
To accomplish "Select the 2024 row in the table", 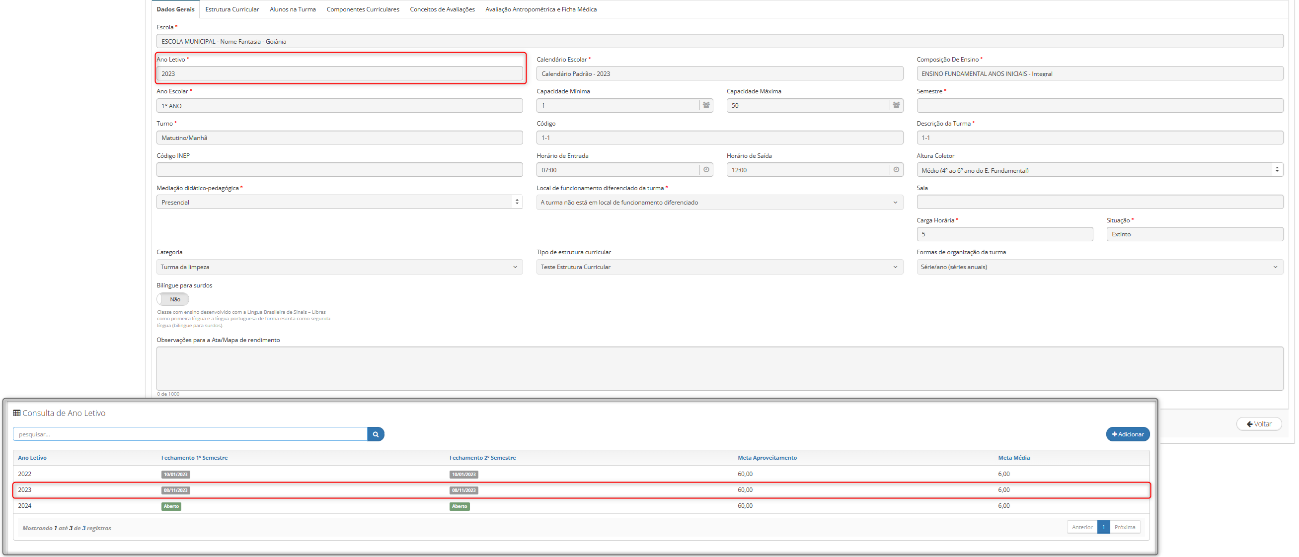I will (x=581, y=506).
